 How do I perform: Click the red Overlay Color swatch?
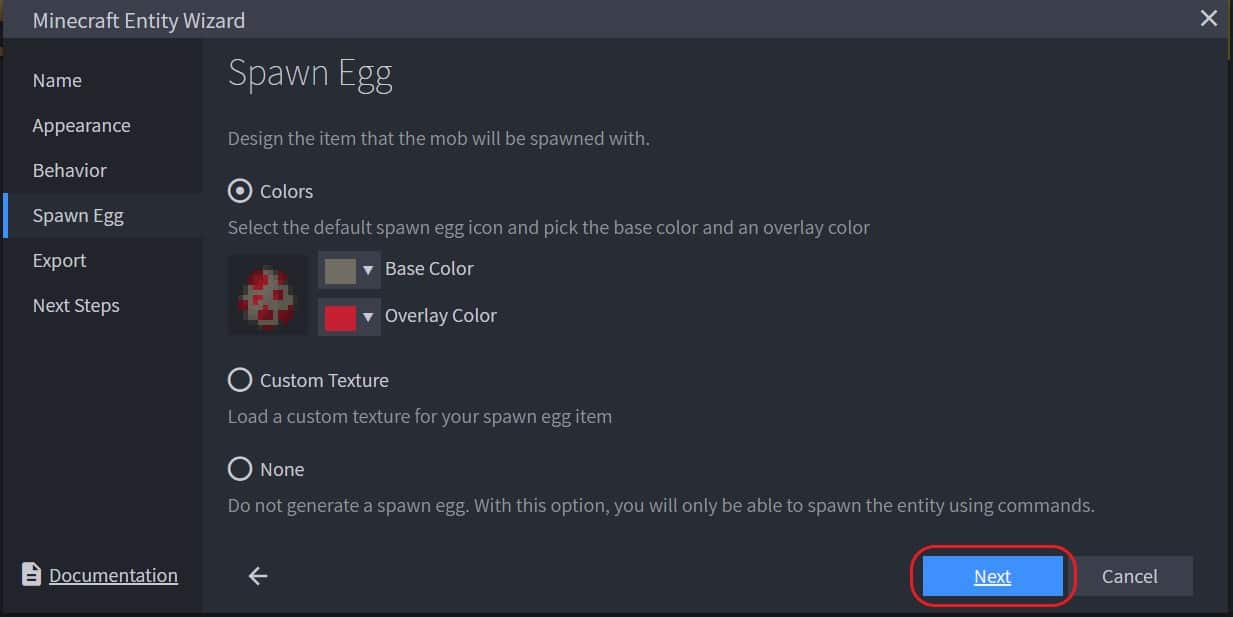point(340,317)
